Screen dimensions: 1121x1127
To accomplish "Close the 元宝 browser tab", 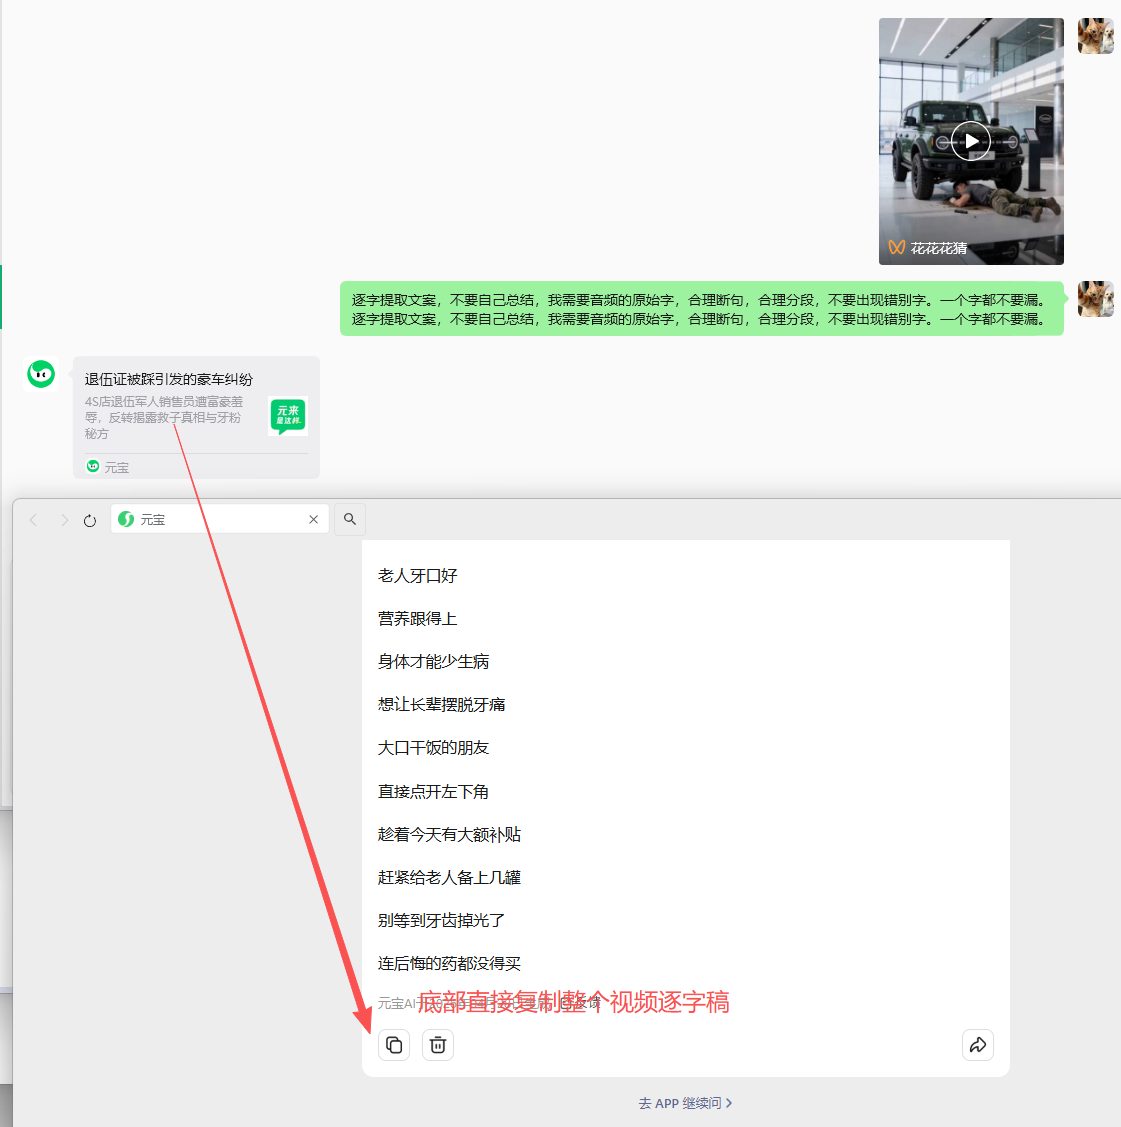I will (x=313, y=519).
